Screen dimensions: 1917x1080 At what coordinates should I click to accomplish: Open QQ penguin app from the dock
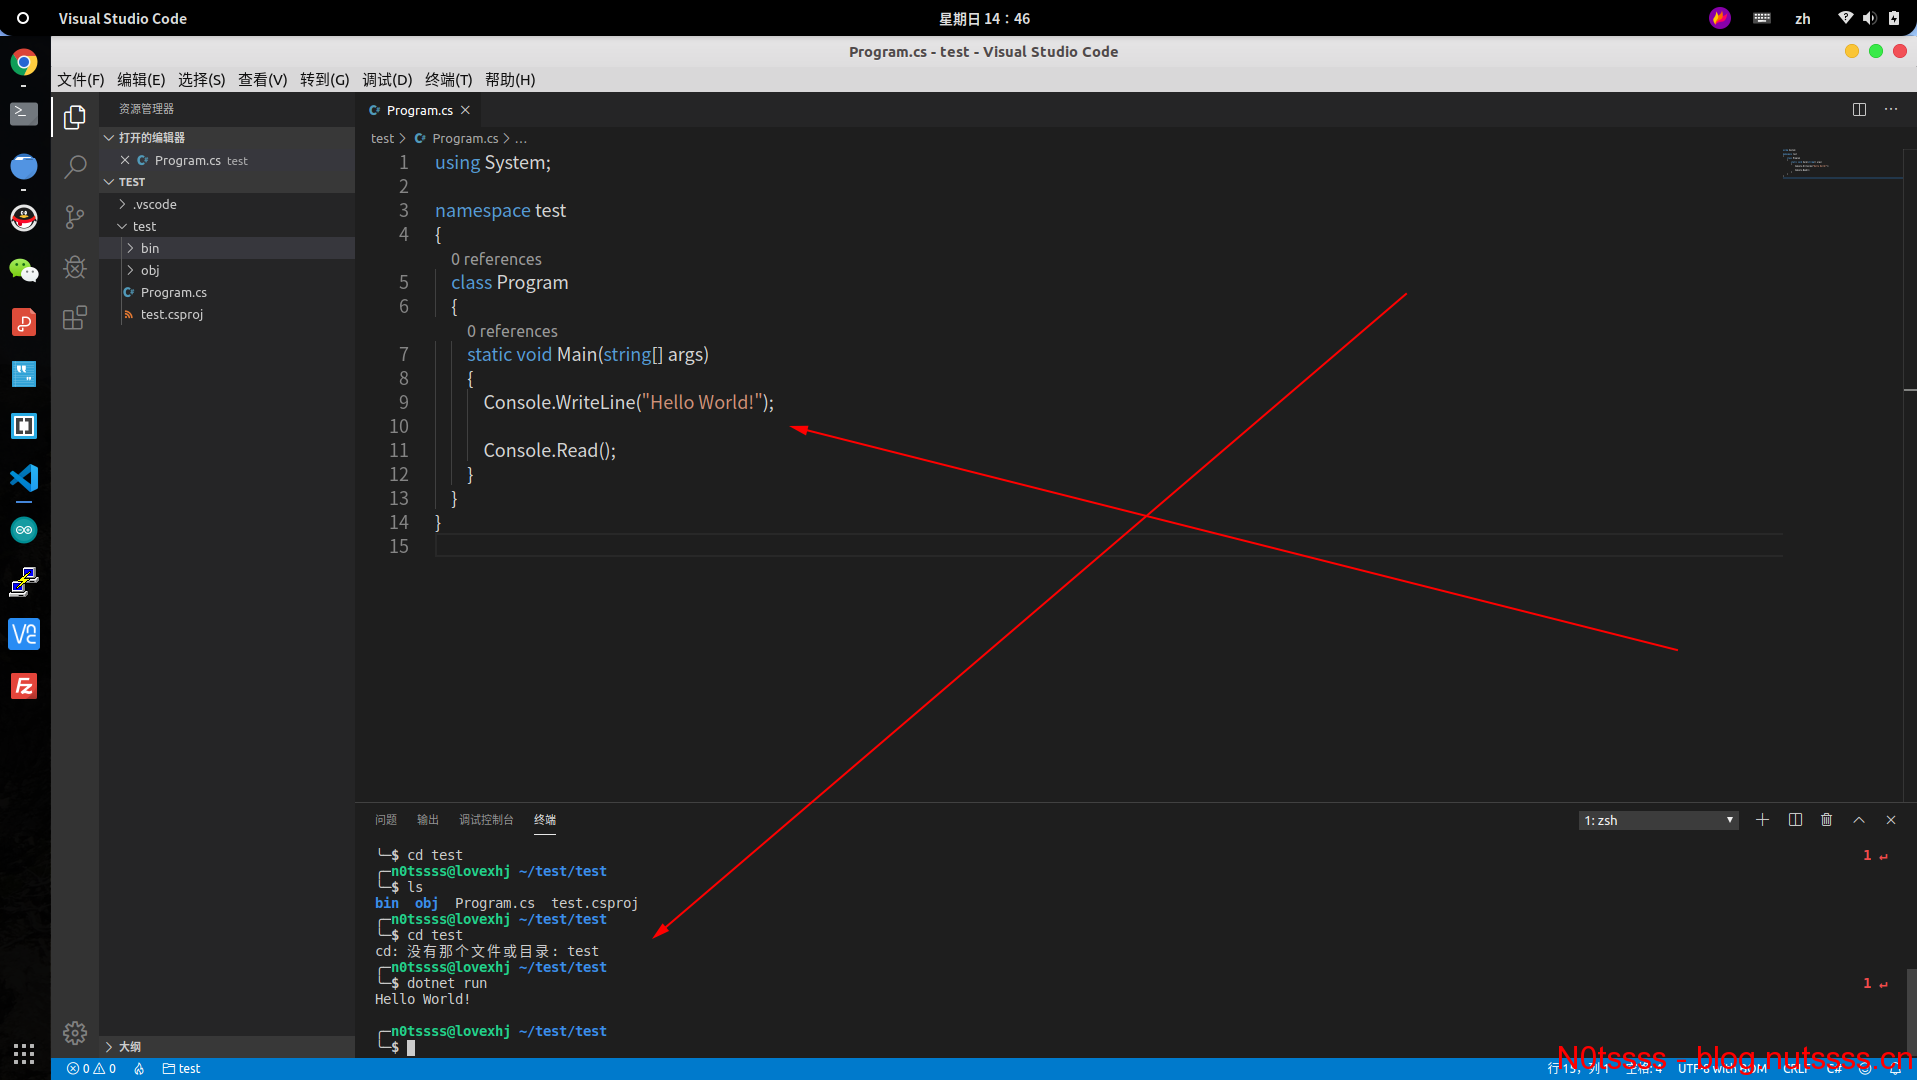[x=24, y=218]
